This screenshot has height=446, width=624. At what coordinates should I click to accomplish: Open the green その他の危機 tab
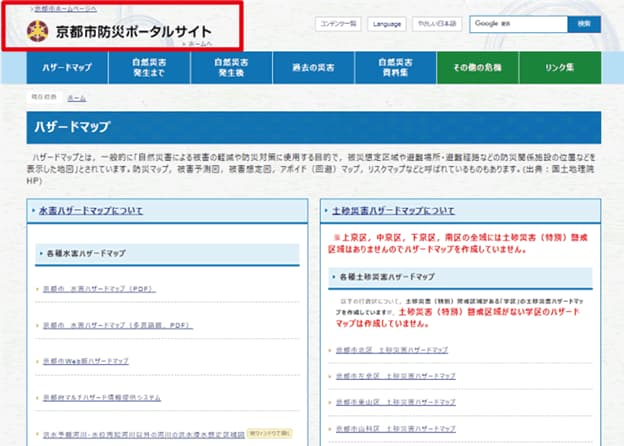click(x=478, y=68)
